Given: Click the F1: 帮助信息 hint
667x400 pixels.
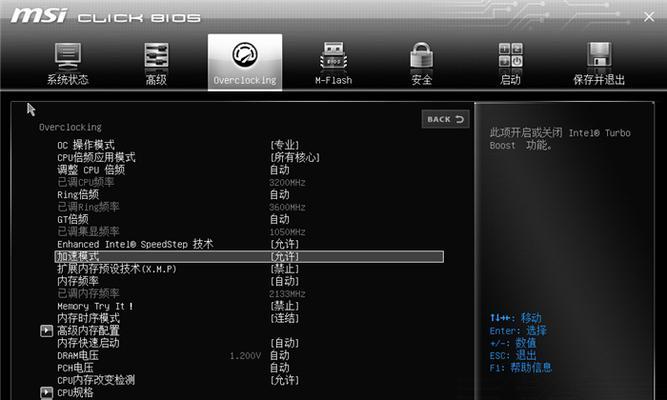Looking at the screenshot, I should (521, 368).
